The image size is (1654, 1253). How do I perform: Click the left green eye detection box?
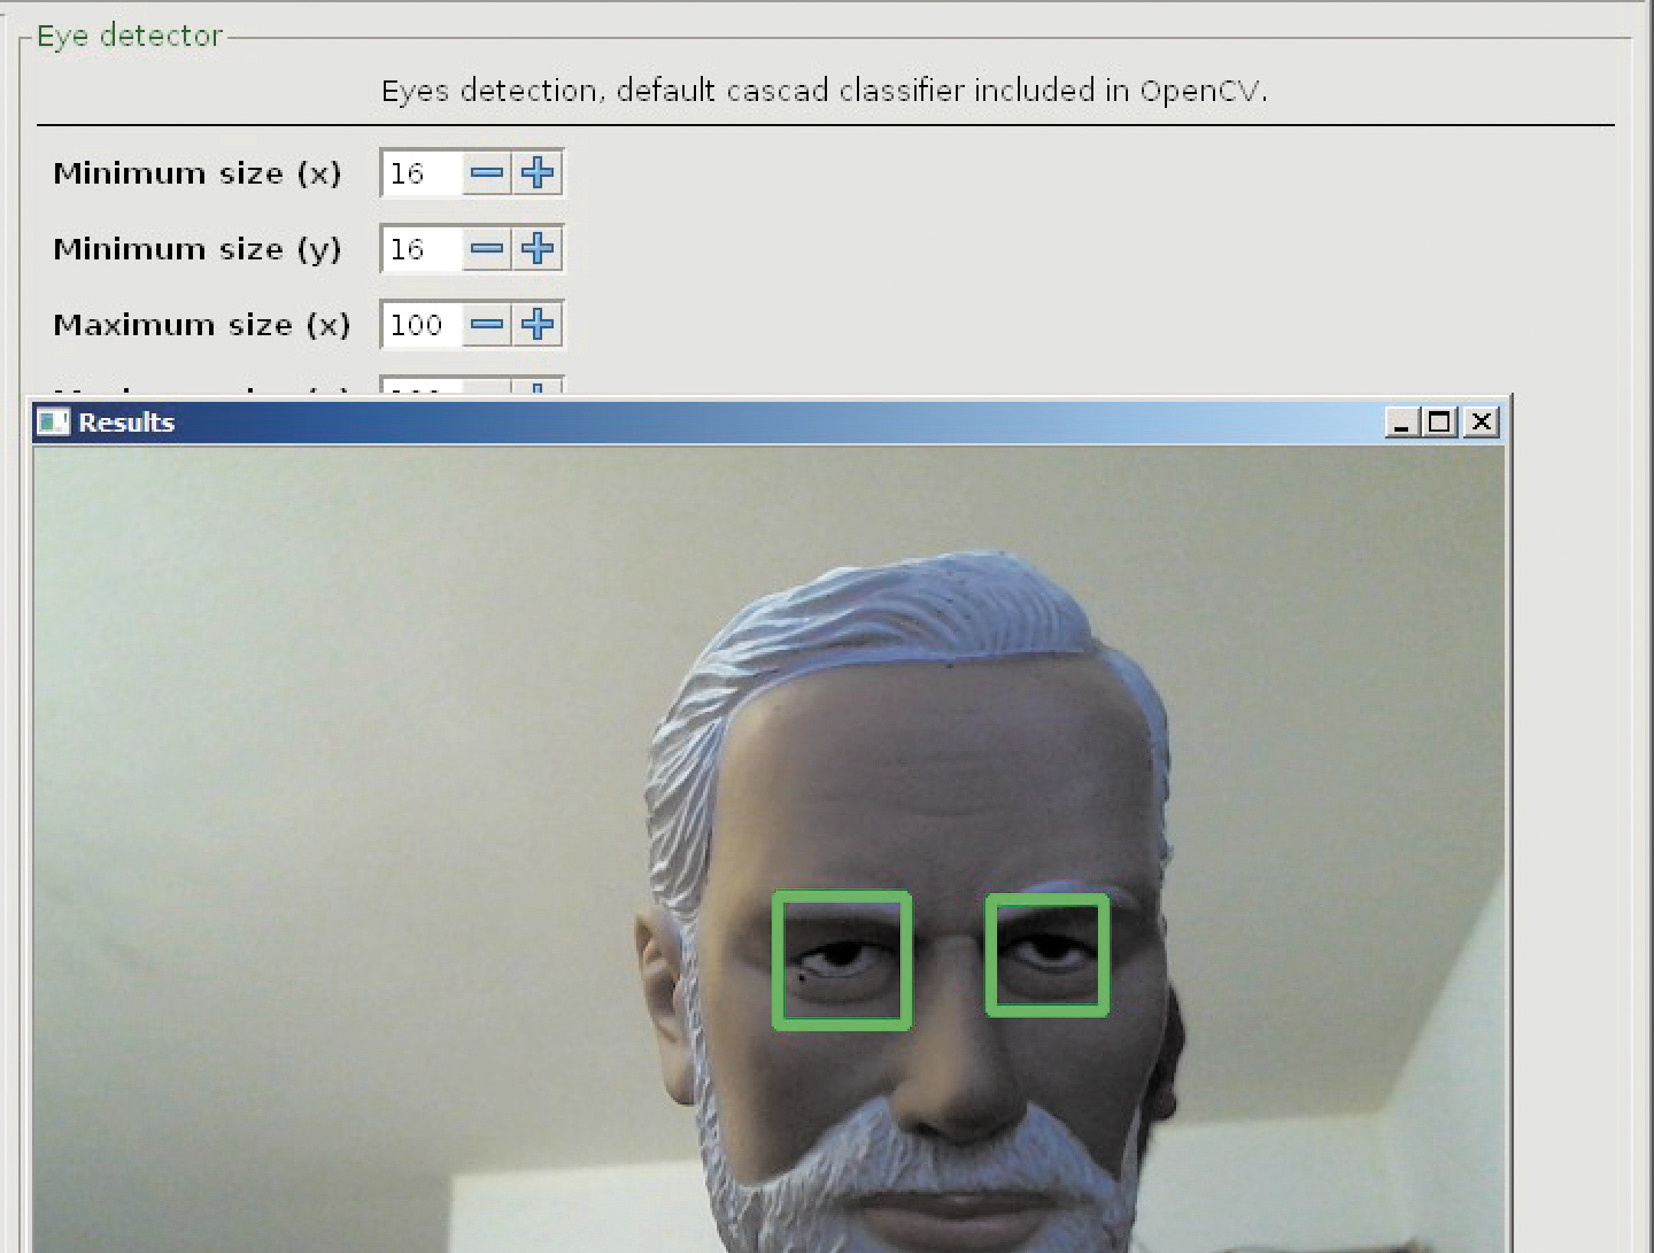842,960
